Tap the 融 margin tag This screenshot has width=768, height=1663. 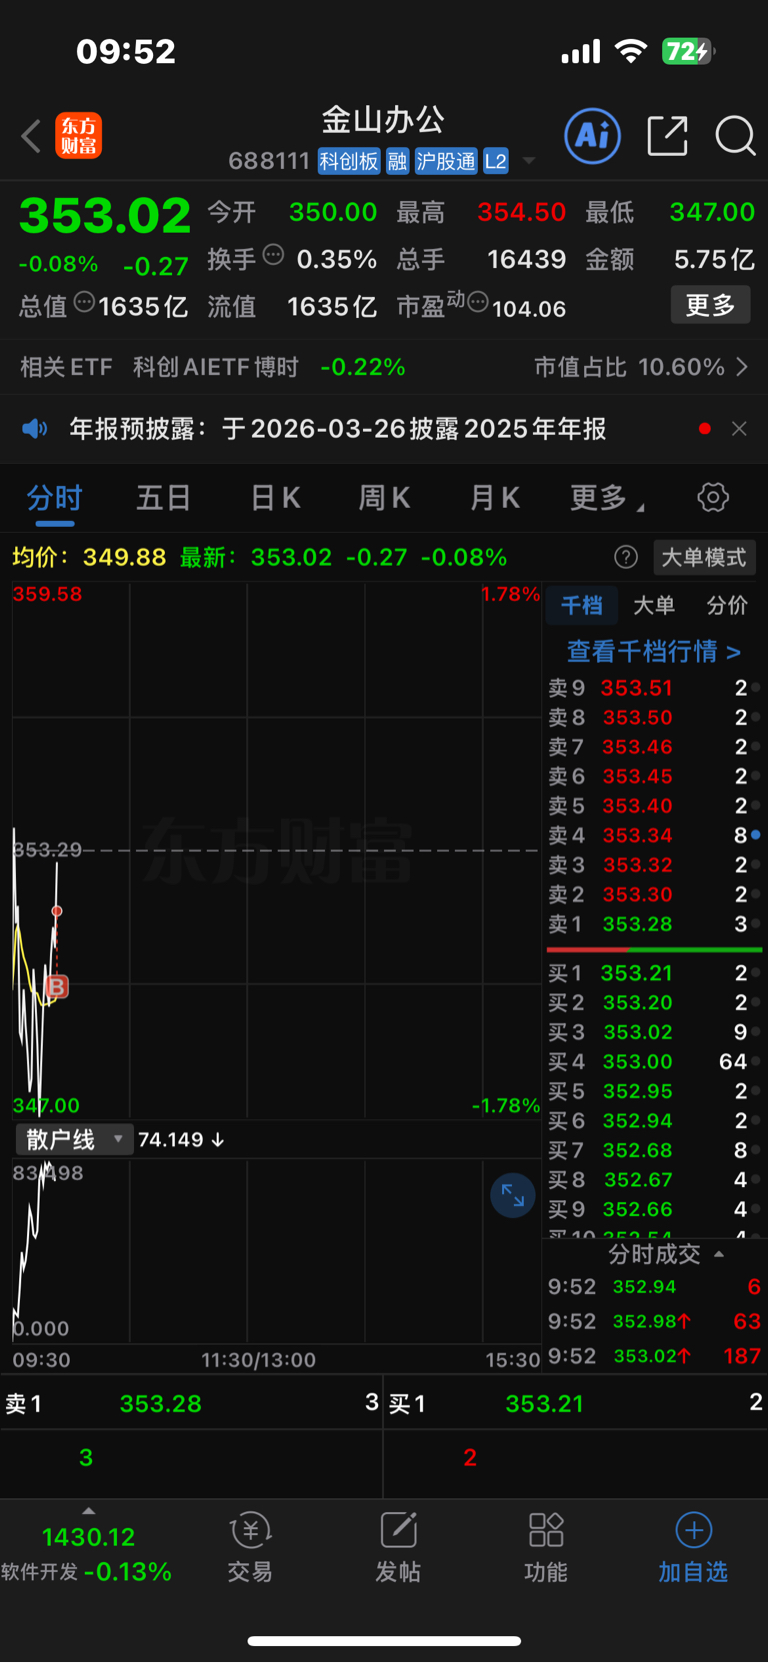click(398, 161)
